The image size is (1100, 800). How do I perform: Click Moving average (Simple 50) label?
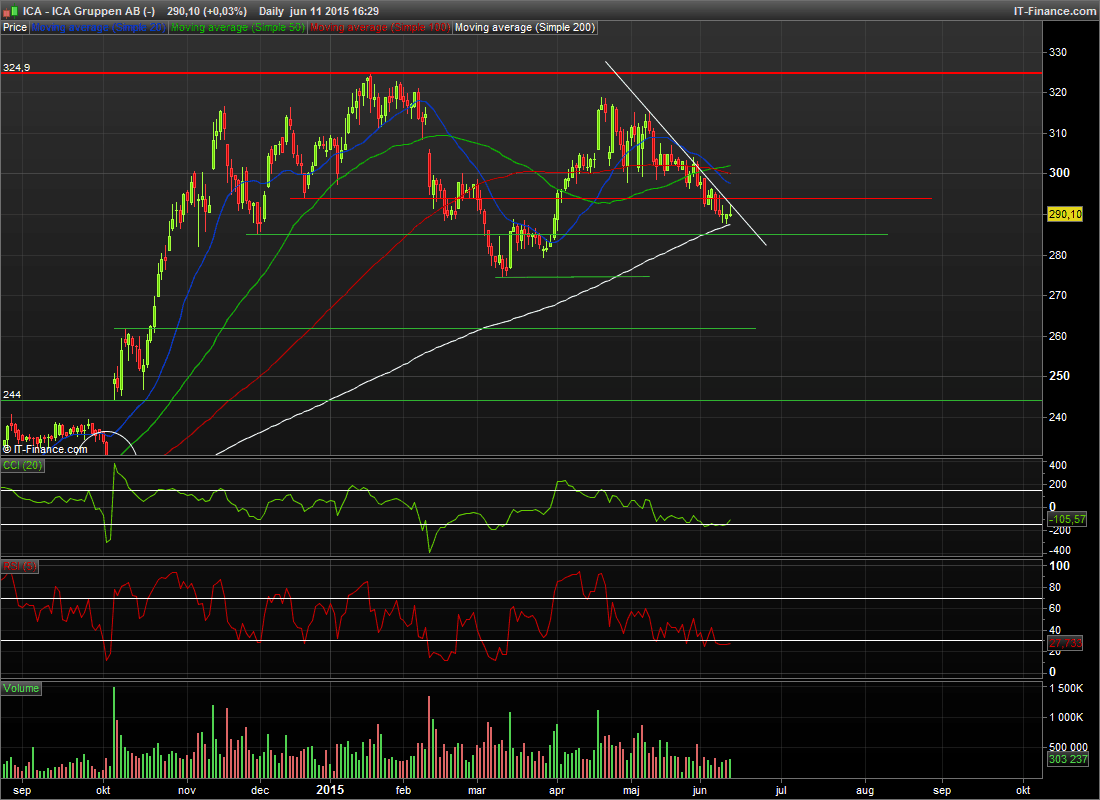click(236, 28)
